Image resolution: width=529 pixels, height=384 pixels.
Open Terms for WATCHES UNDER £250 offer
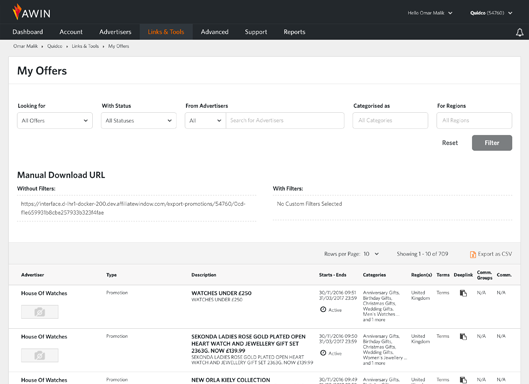[x=443, y=293]
